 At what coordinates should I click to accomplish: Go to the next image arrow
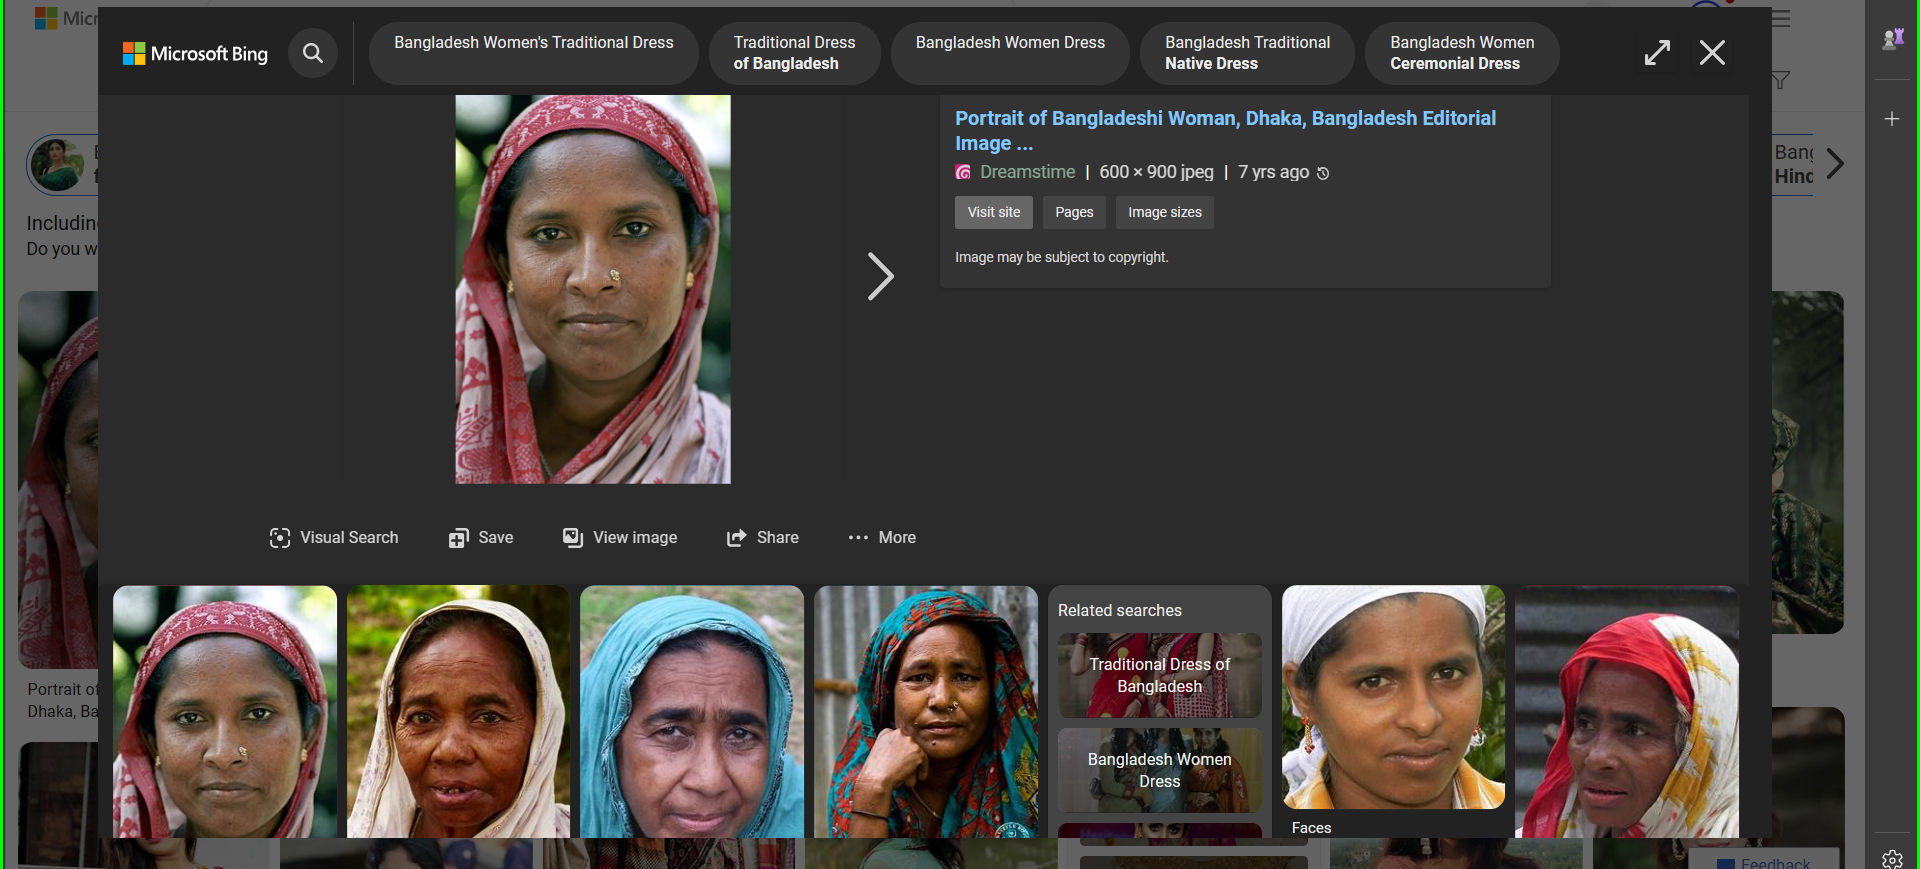(879, 277)
